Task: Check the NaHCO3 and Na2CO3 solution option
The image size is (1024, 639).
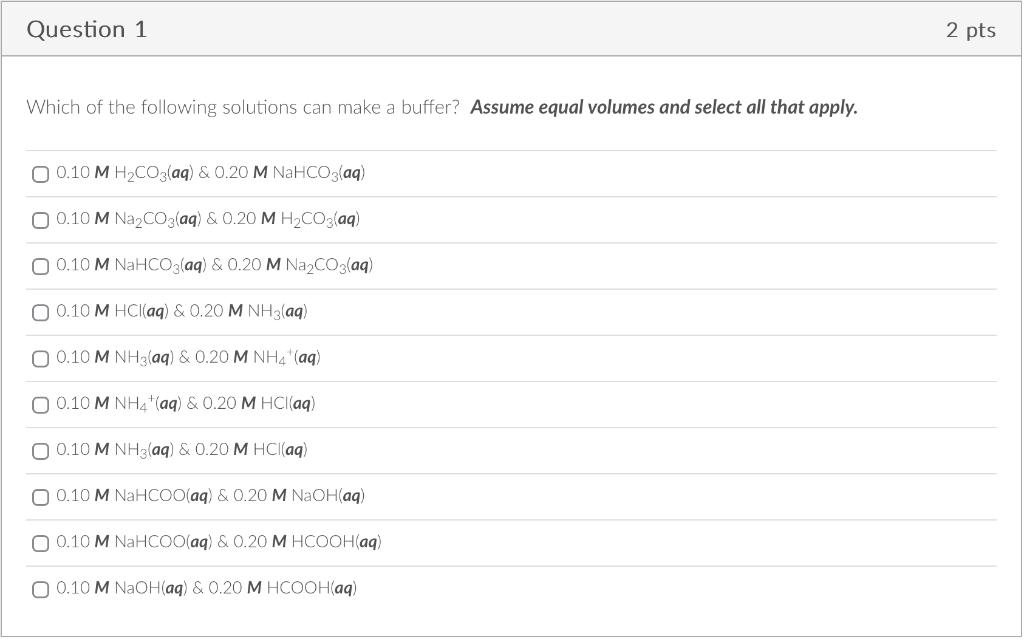Action: (x=40, y=267)
